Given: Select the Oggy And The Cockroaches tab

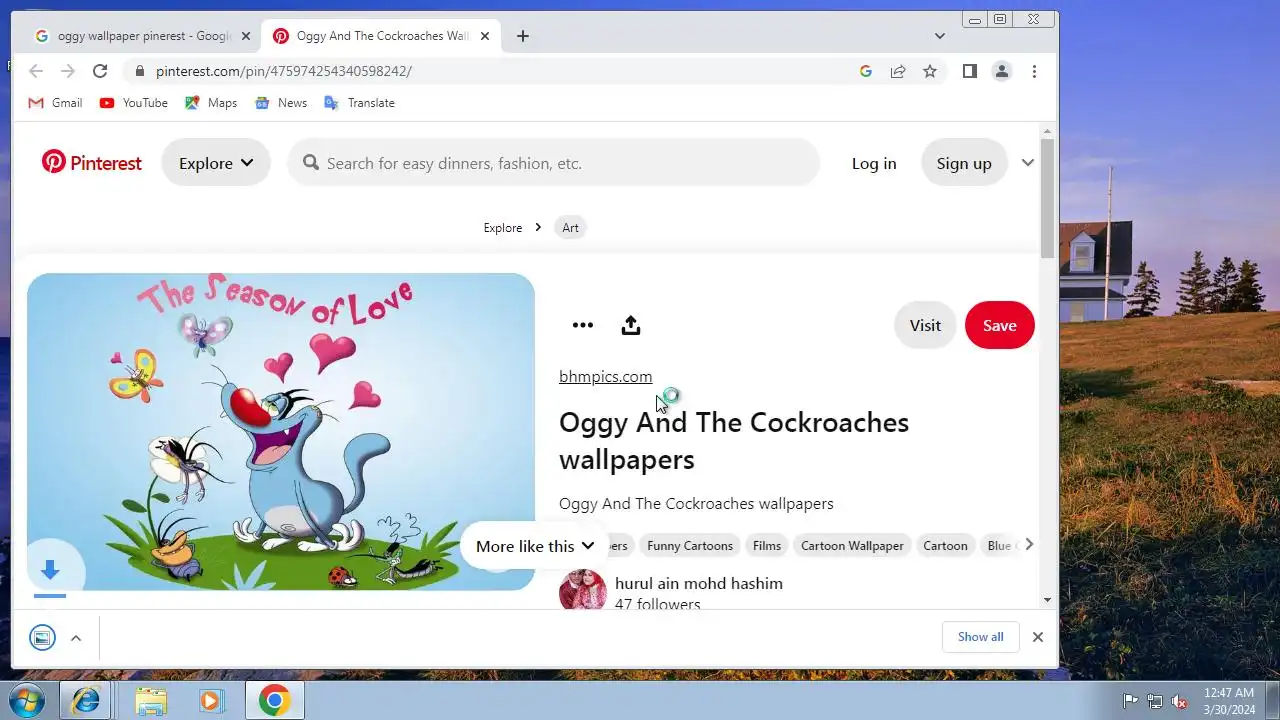Looking at the screenshot, I should point(380,36).
